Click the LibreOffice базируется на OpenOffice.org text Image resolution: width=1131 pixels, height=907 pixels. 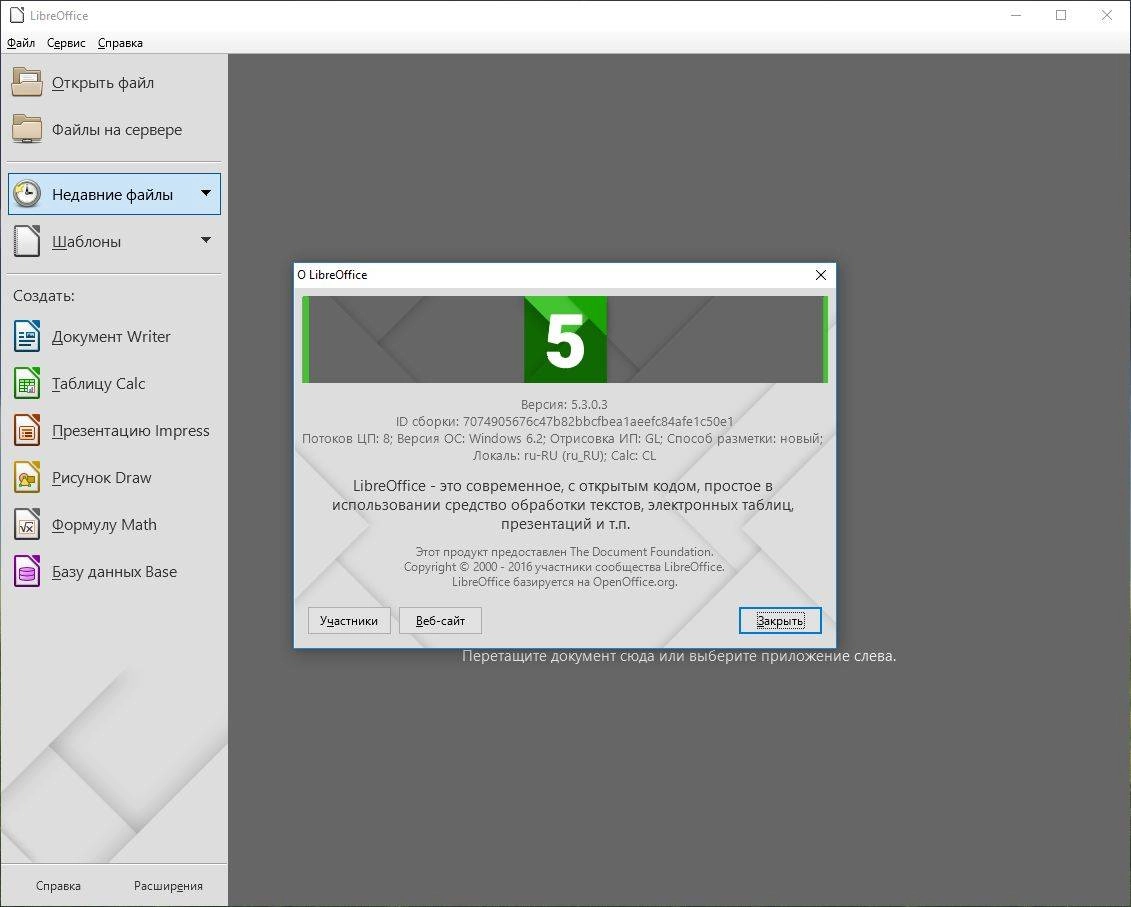point(564,582)
